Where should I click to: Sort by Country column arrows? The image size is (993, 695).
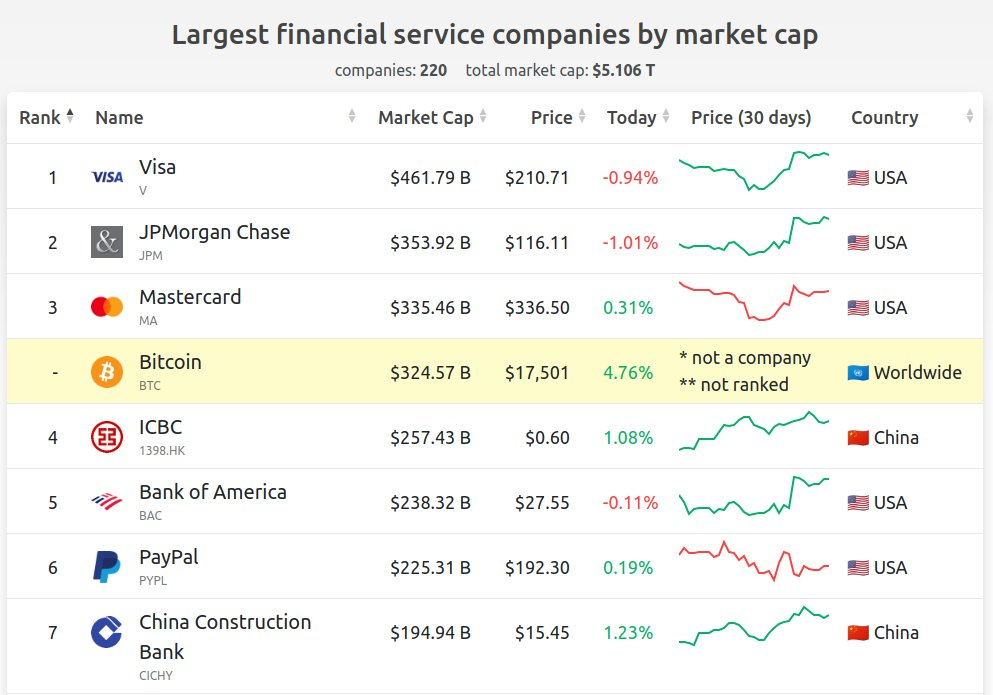pyautogui.click(x=970, y=116)
